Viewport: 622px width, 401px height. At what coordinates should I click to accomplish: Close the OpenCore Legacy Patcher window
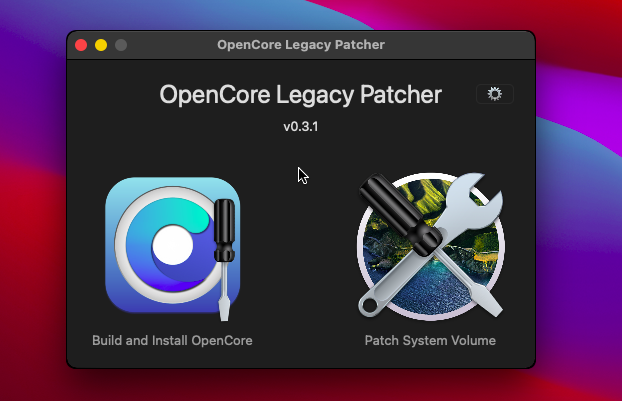click(x=81, y=45)
